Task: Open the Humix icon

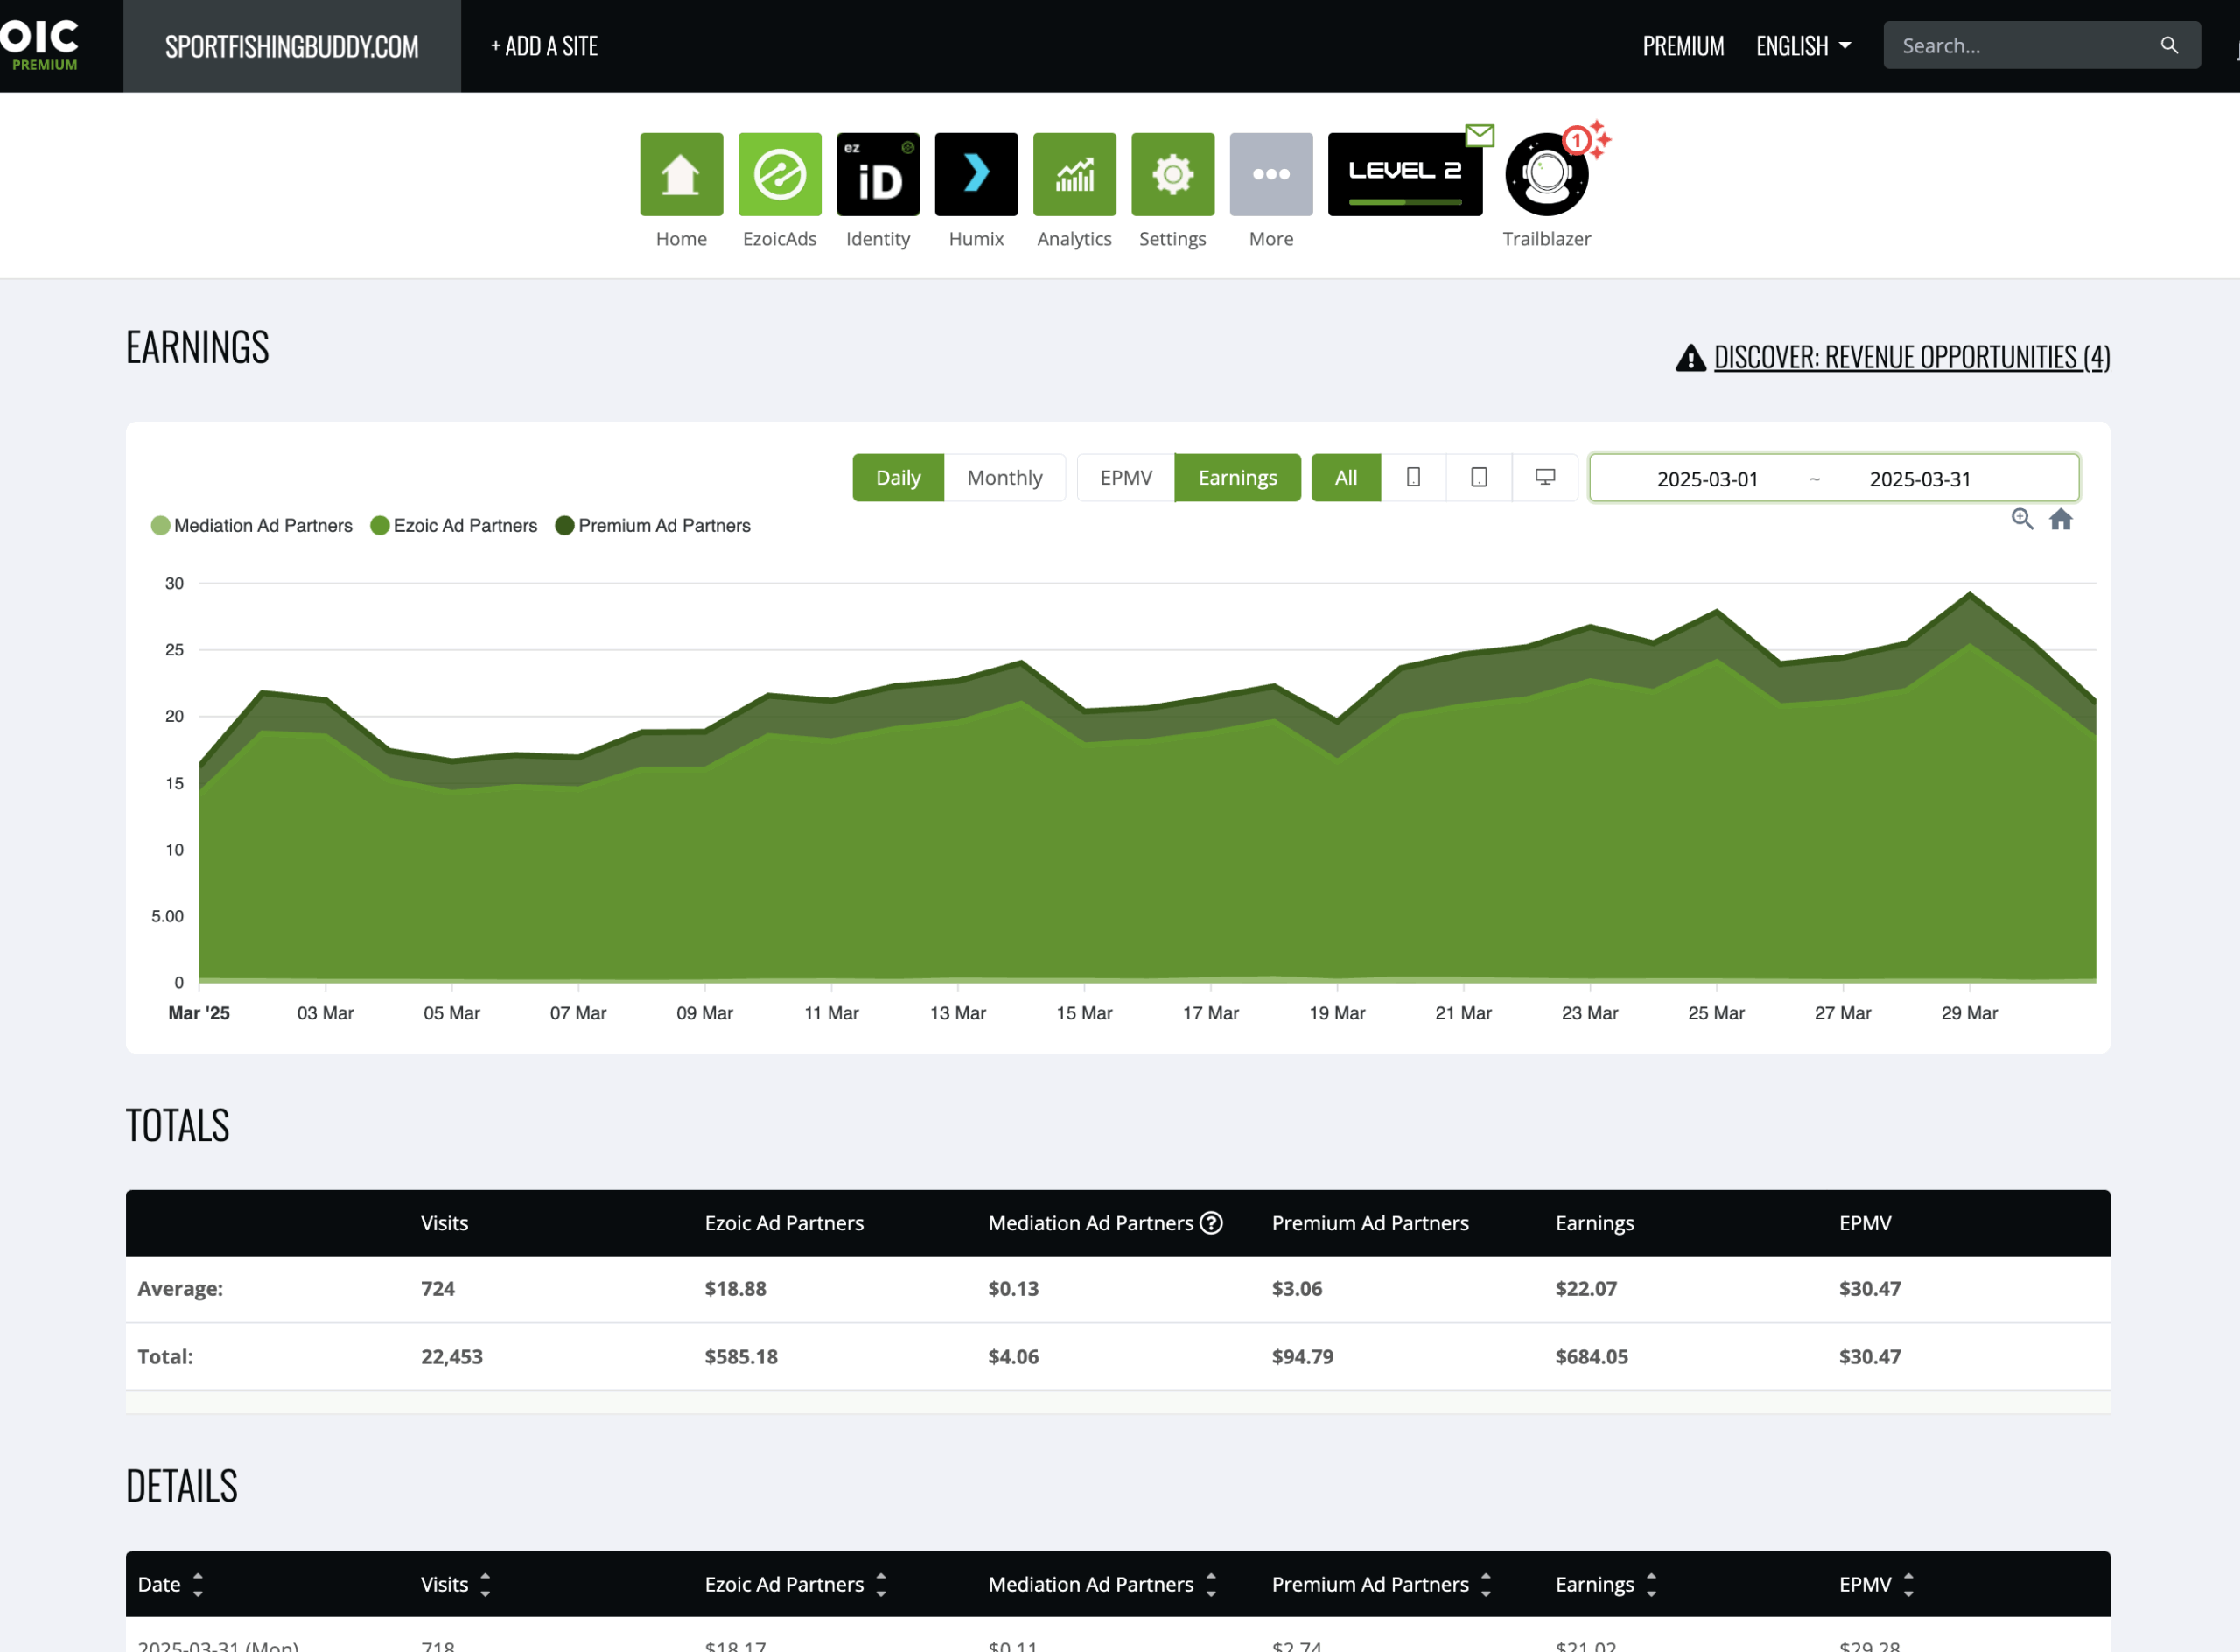Action: coord(976,174)
